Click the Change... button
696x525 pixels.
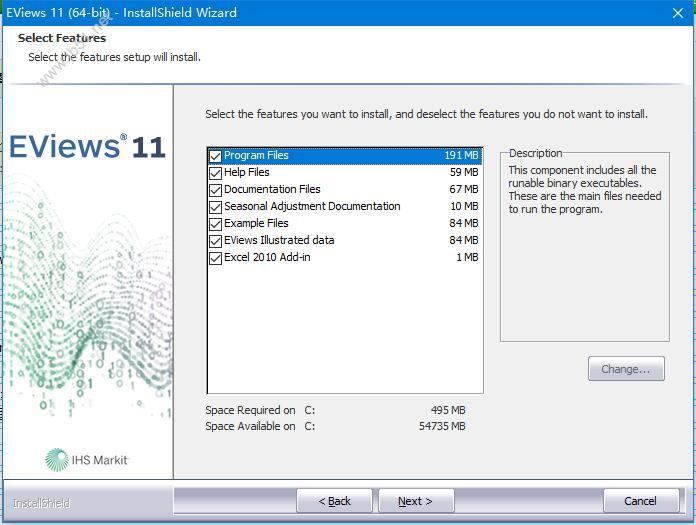click(626, 369)
